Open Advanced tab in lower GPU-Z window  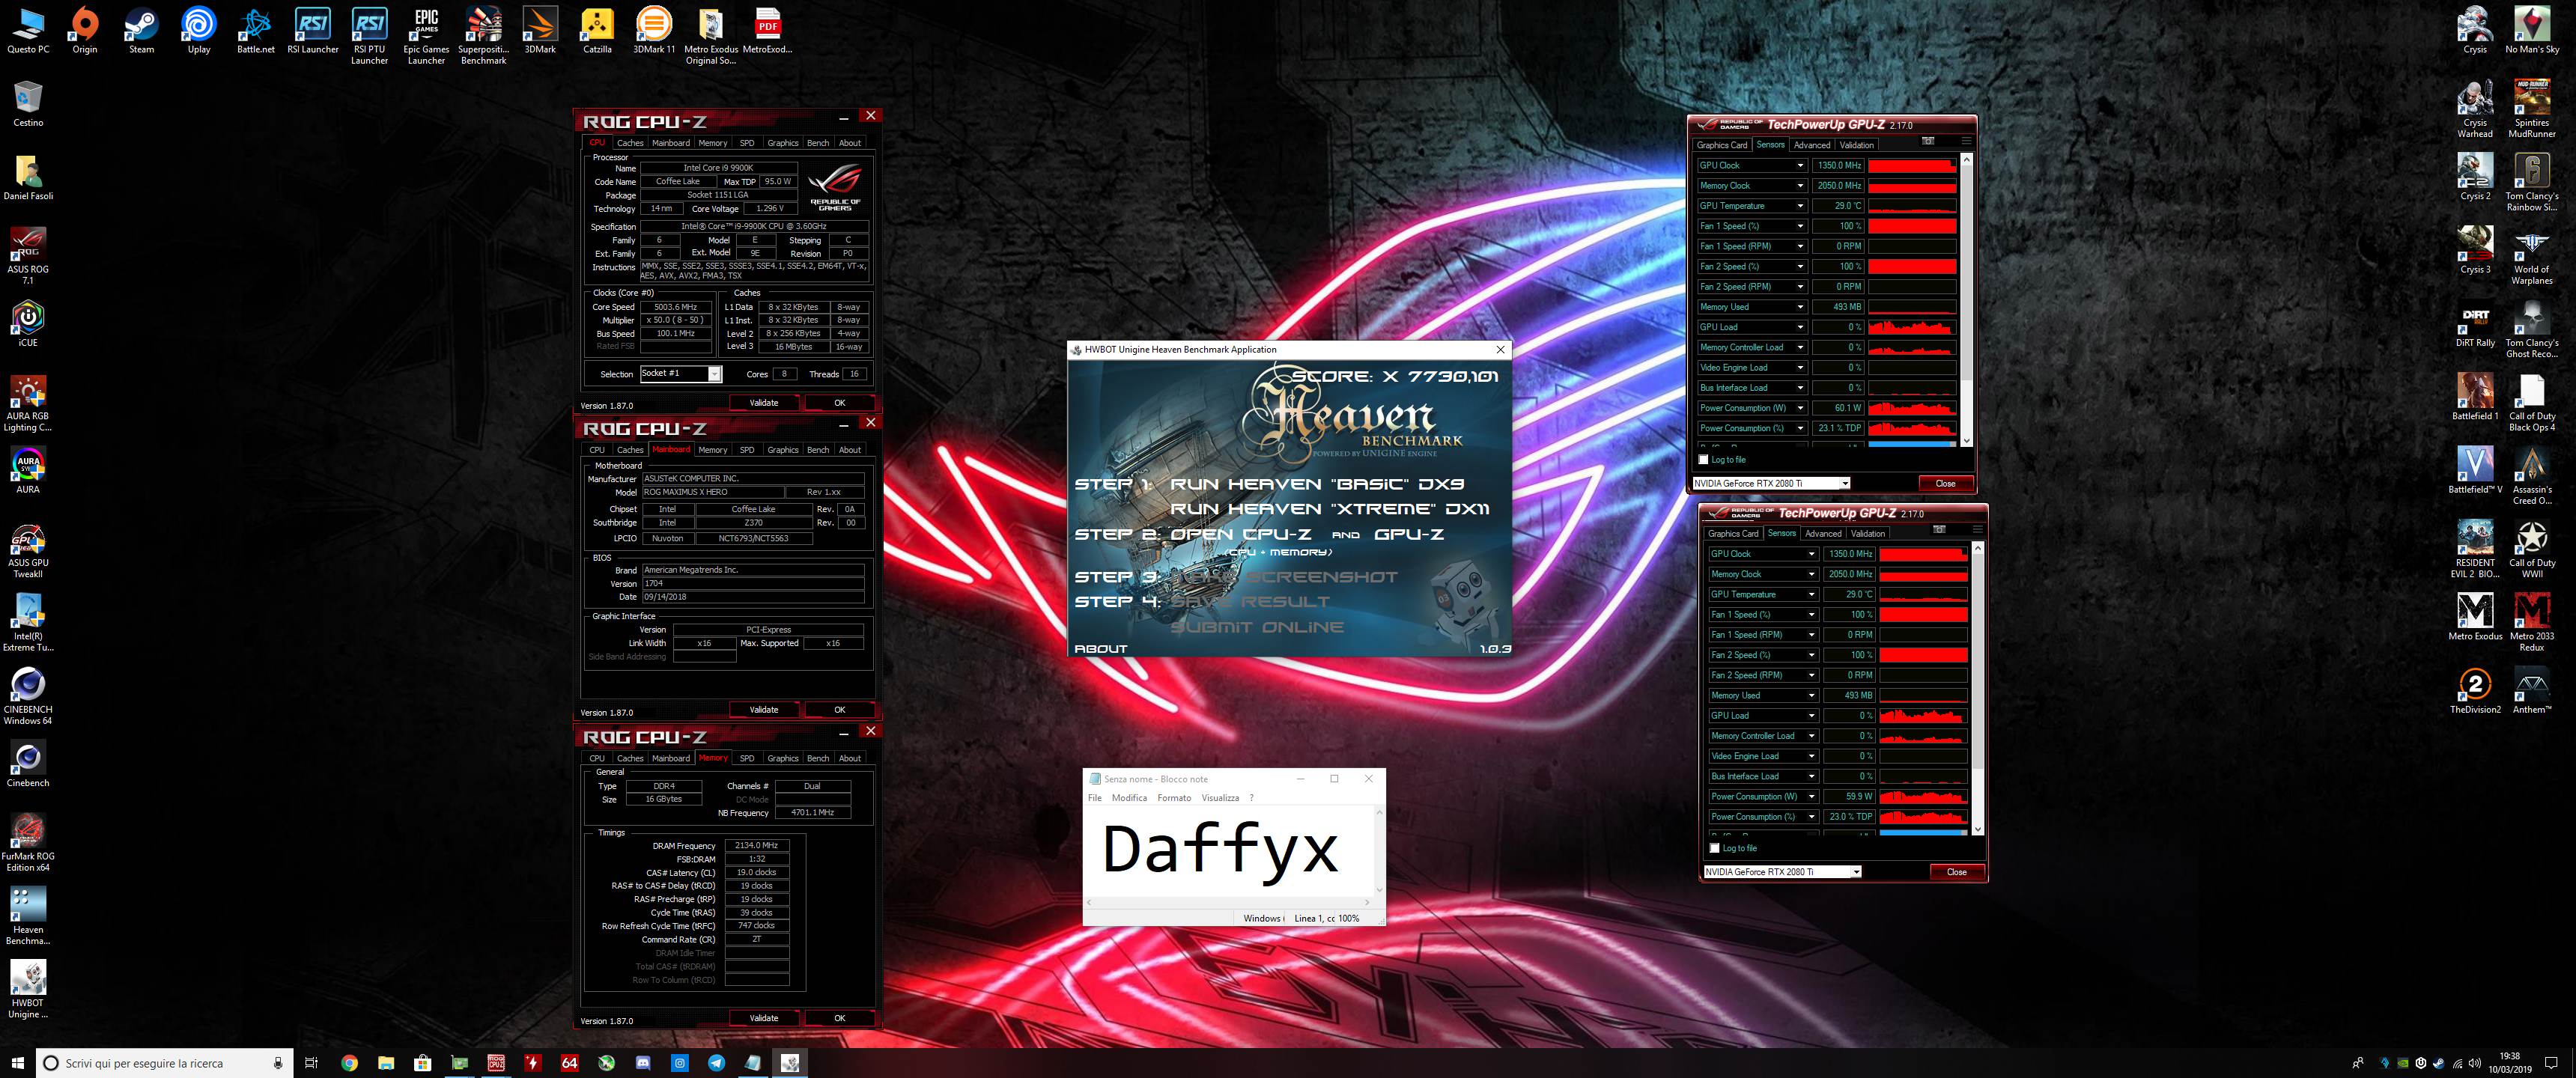coord(1823,533)
